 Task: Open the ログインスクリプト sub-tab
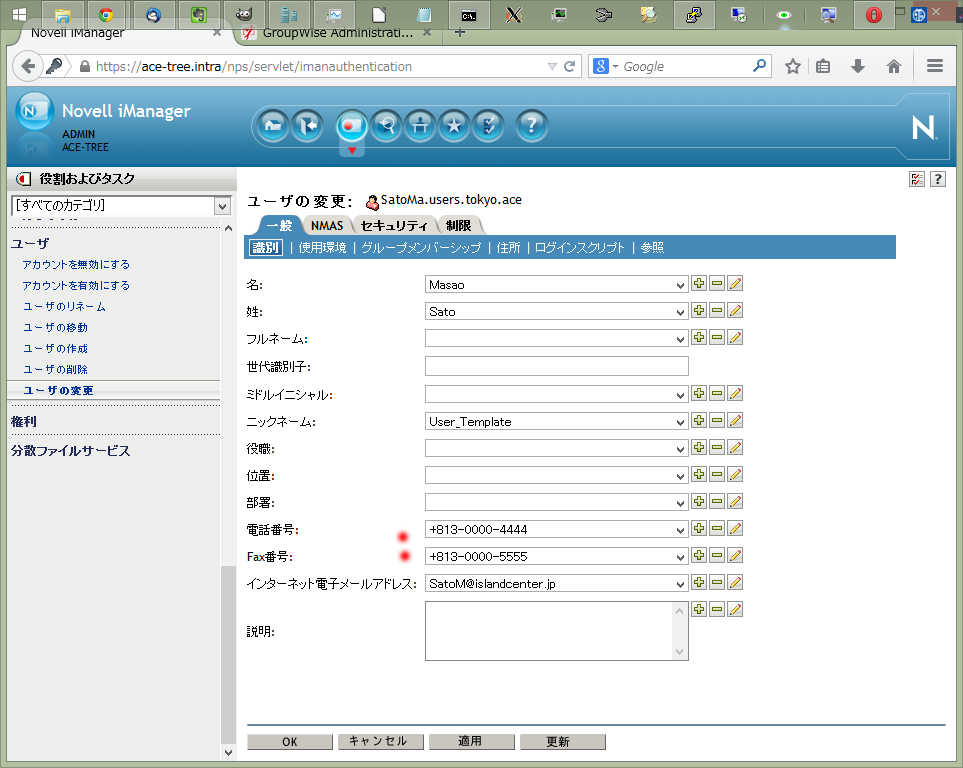(579, 248)
